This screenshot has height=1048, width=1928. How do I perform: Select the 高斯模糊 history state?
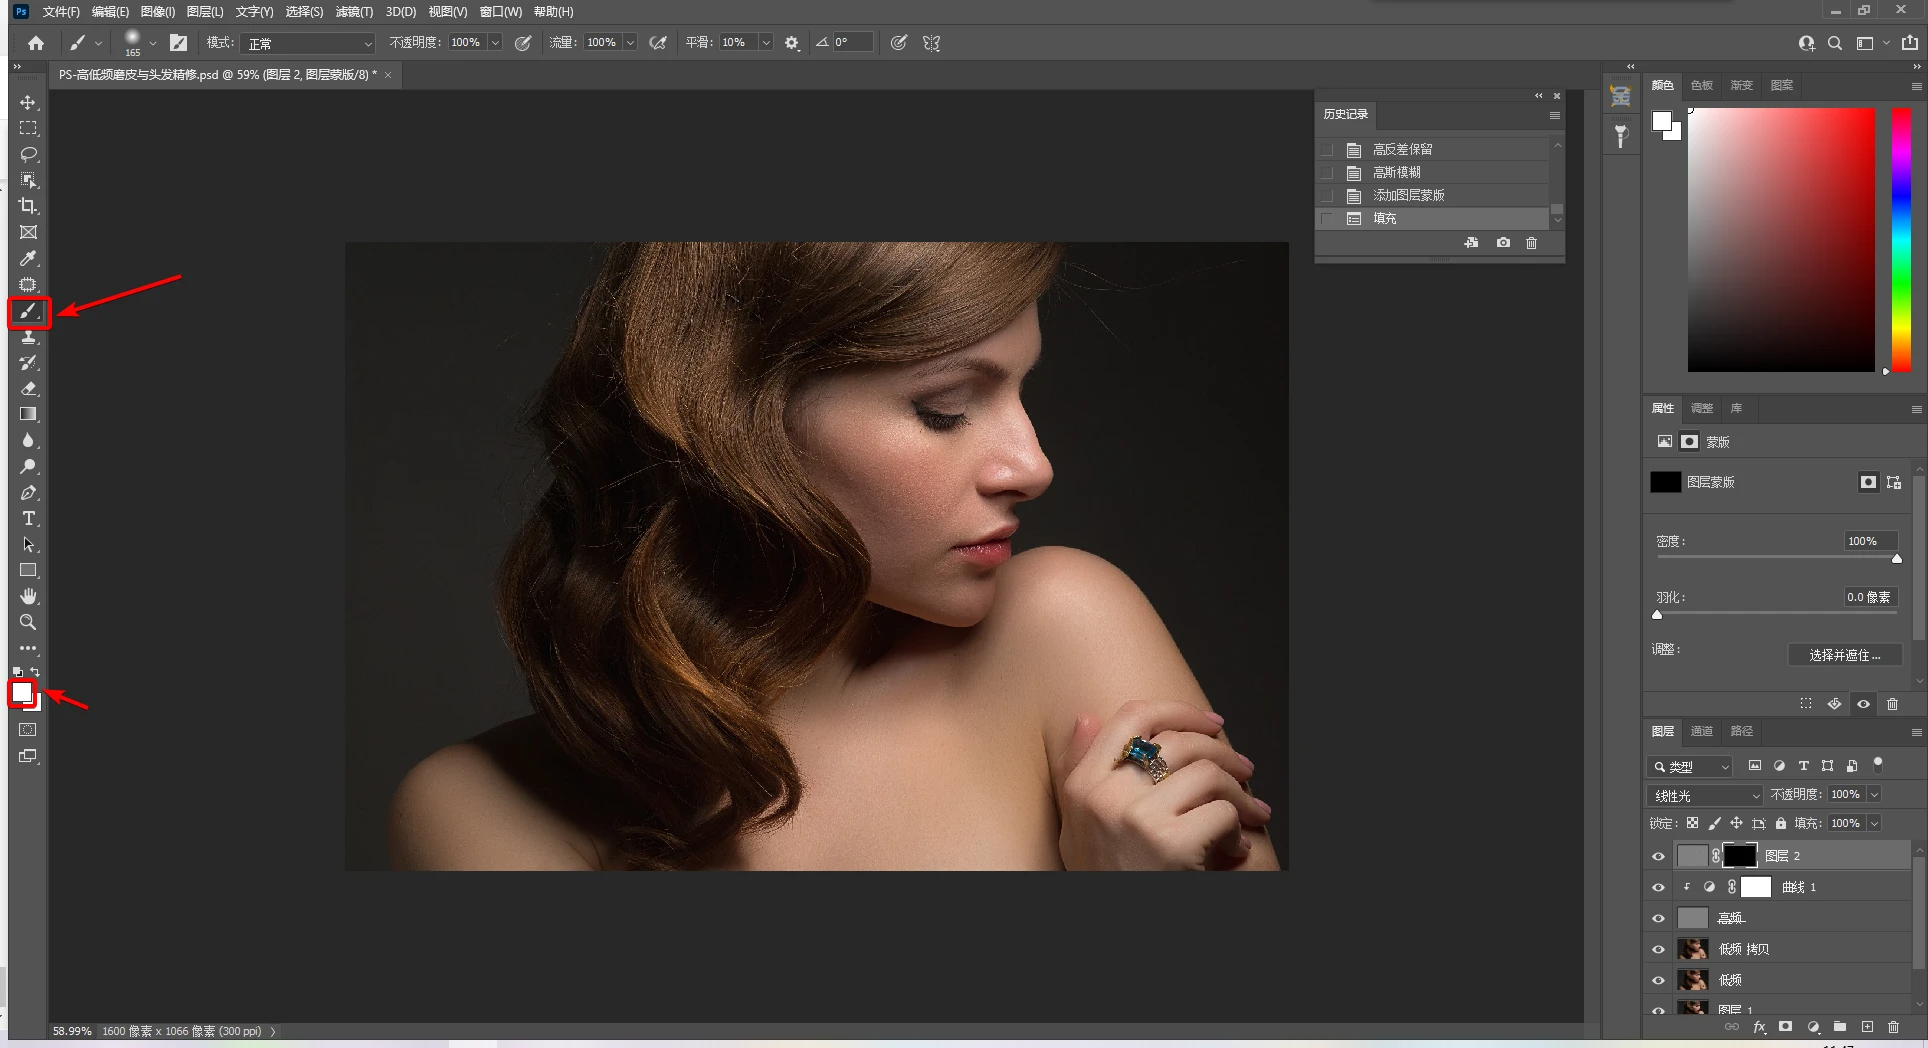1396,172
